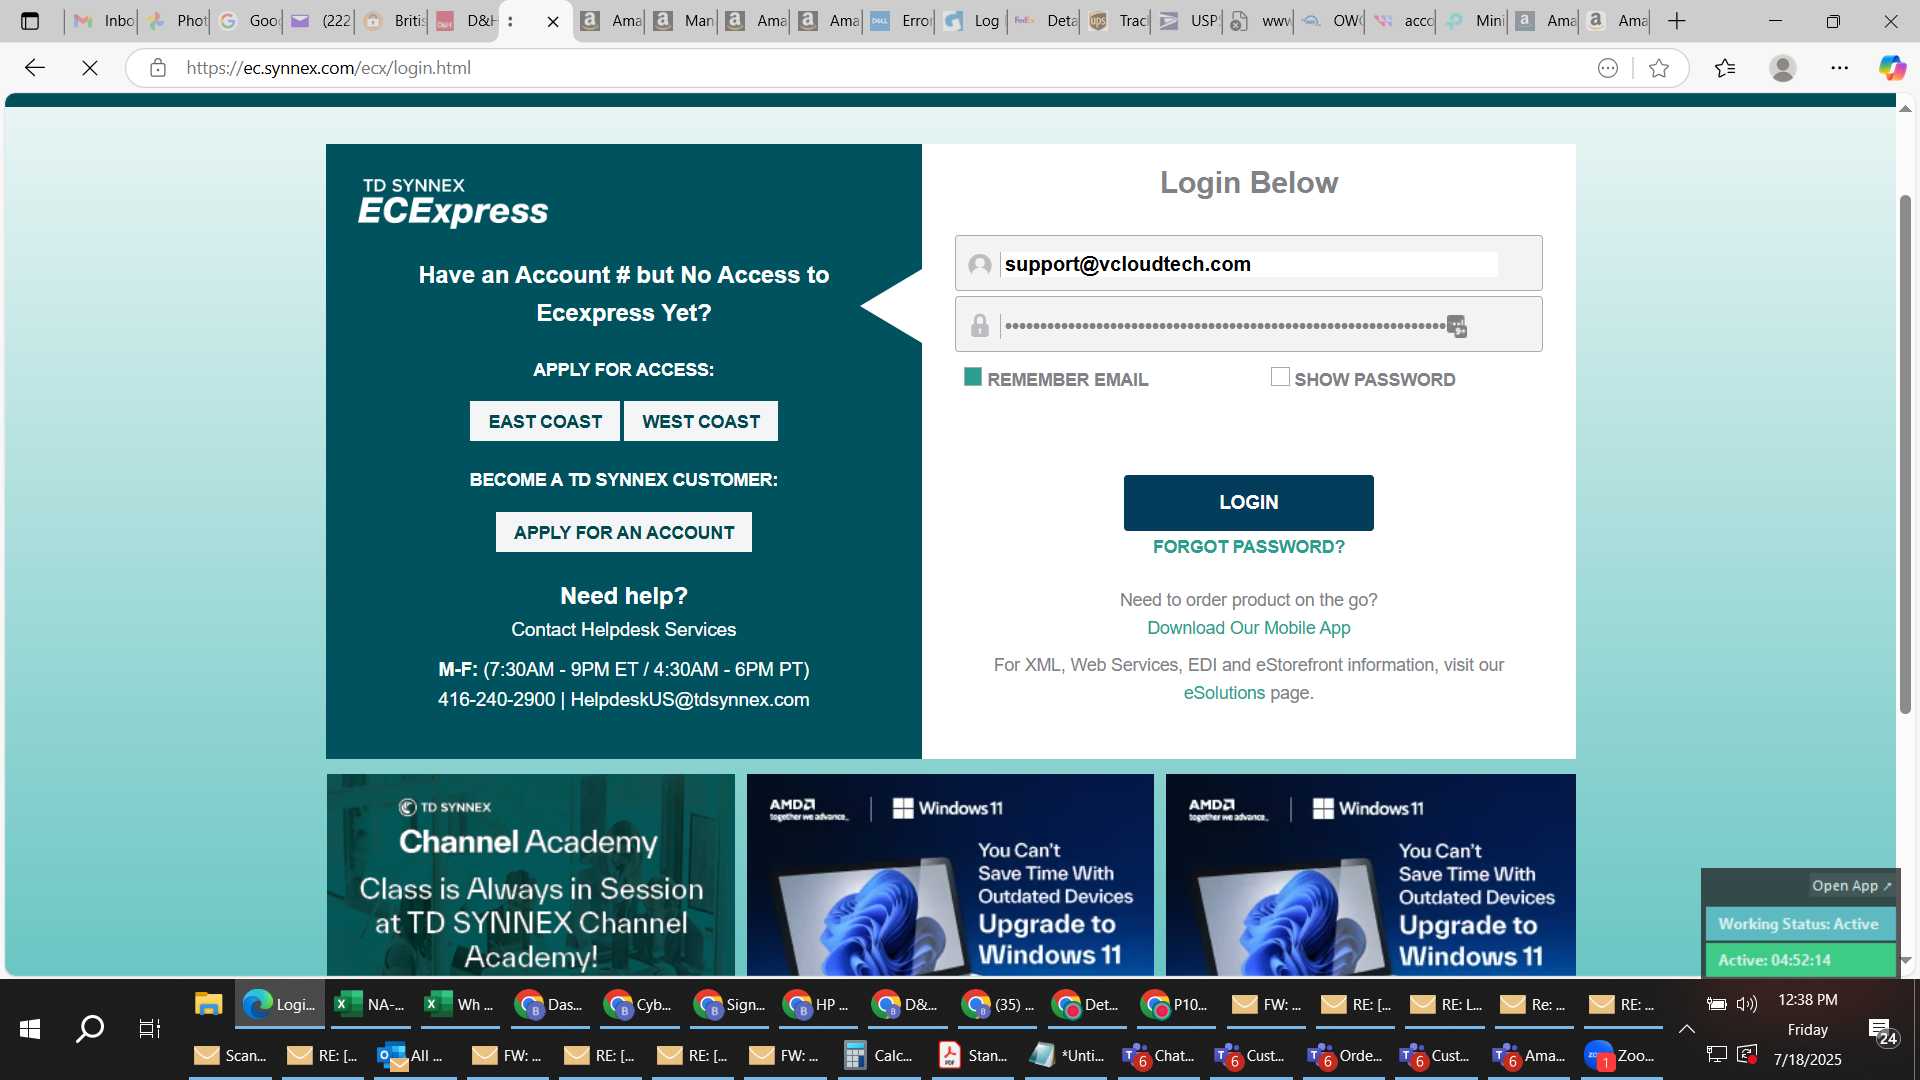Add this page to favorites
Image resolution: width=1920 pixels, height=1080 pixels.
(x=1659, y=68)
